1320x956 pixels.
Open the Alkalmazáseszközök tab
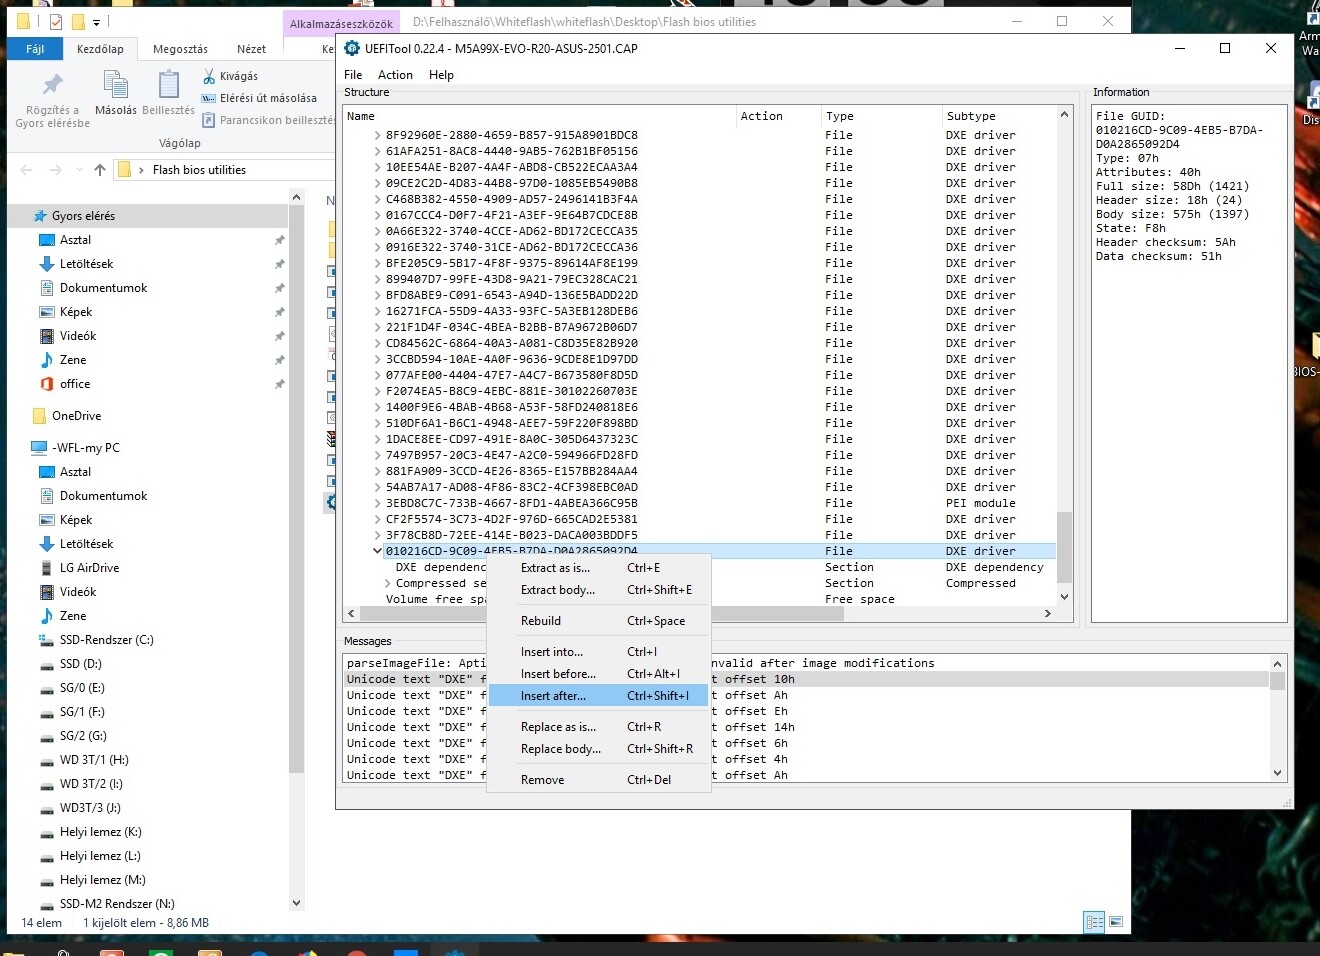pyautogui.click(x=342, y=23)
